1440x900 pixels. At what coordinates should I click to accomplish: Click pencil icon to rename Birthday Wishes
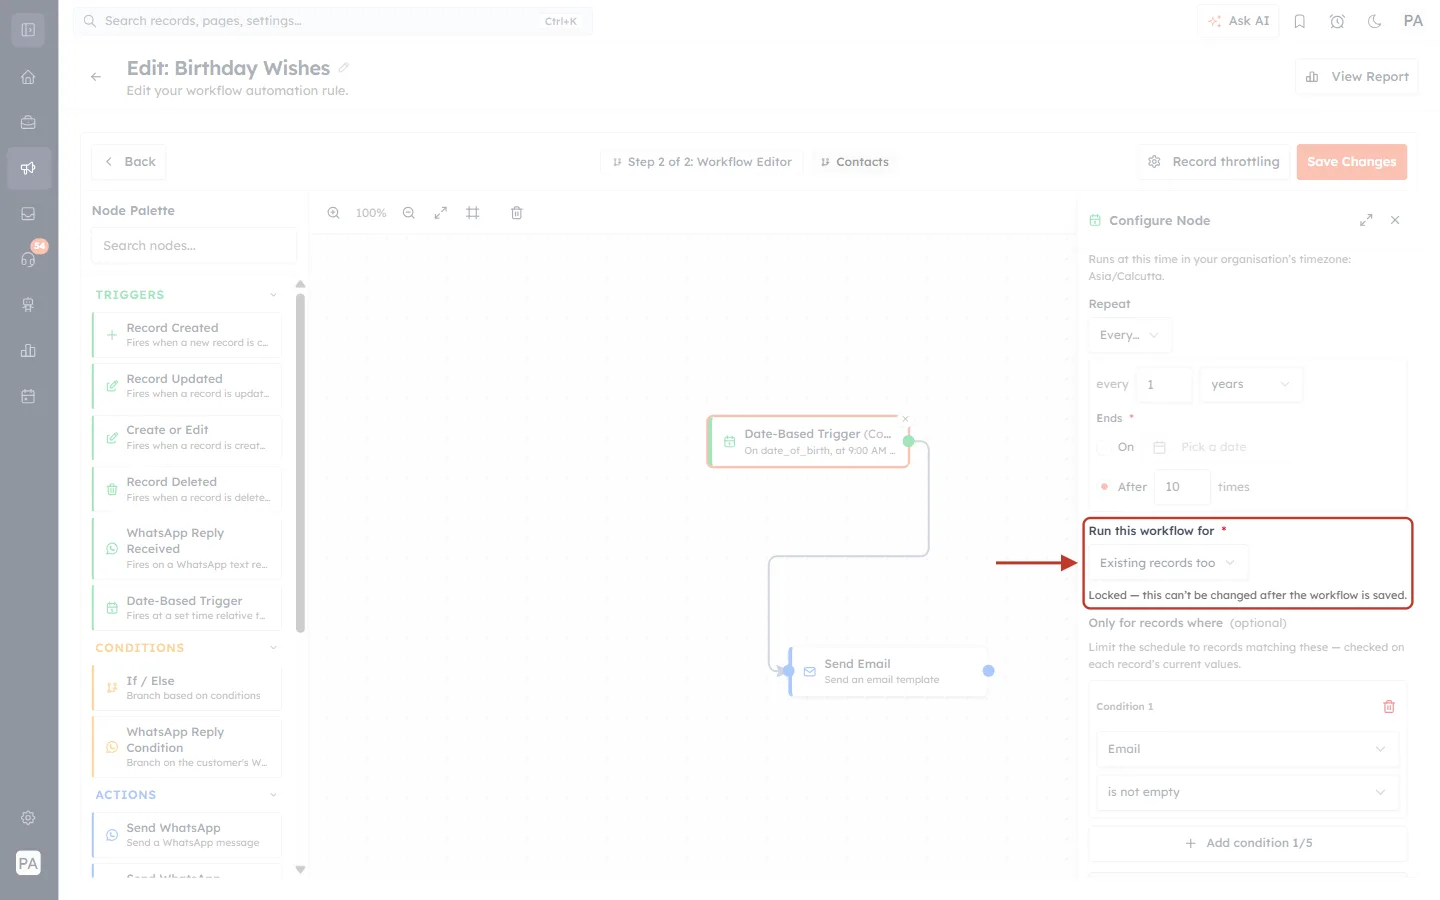pos(344,67)
